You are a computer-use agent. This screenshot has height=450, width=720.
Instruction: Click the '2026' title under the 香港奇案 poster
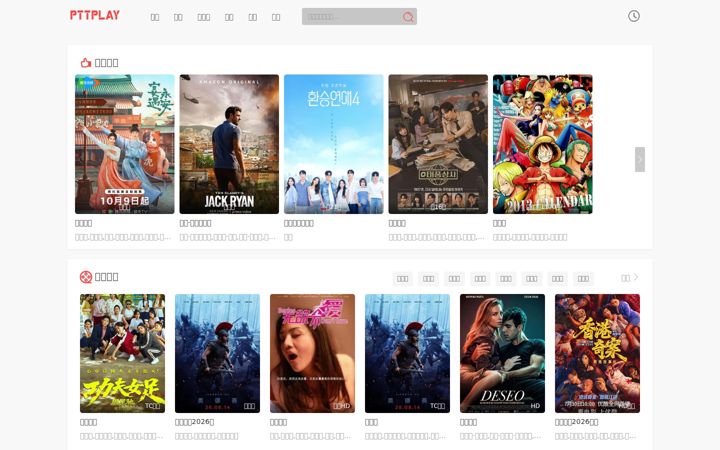pos(576,422)
